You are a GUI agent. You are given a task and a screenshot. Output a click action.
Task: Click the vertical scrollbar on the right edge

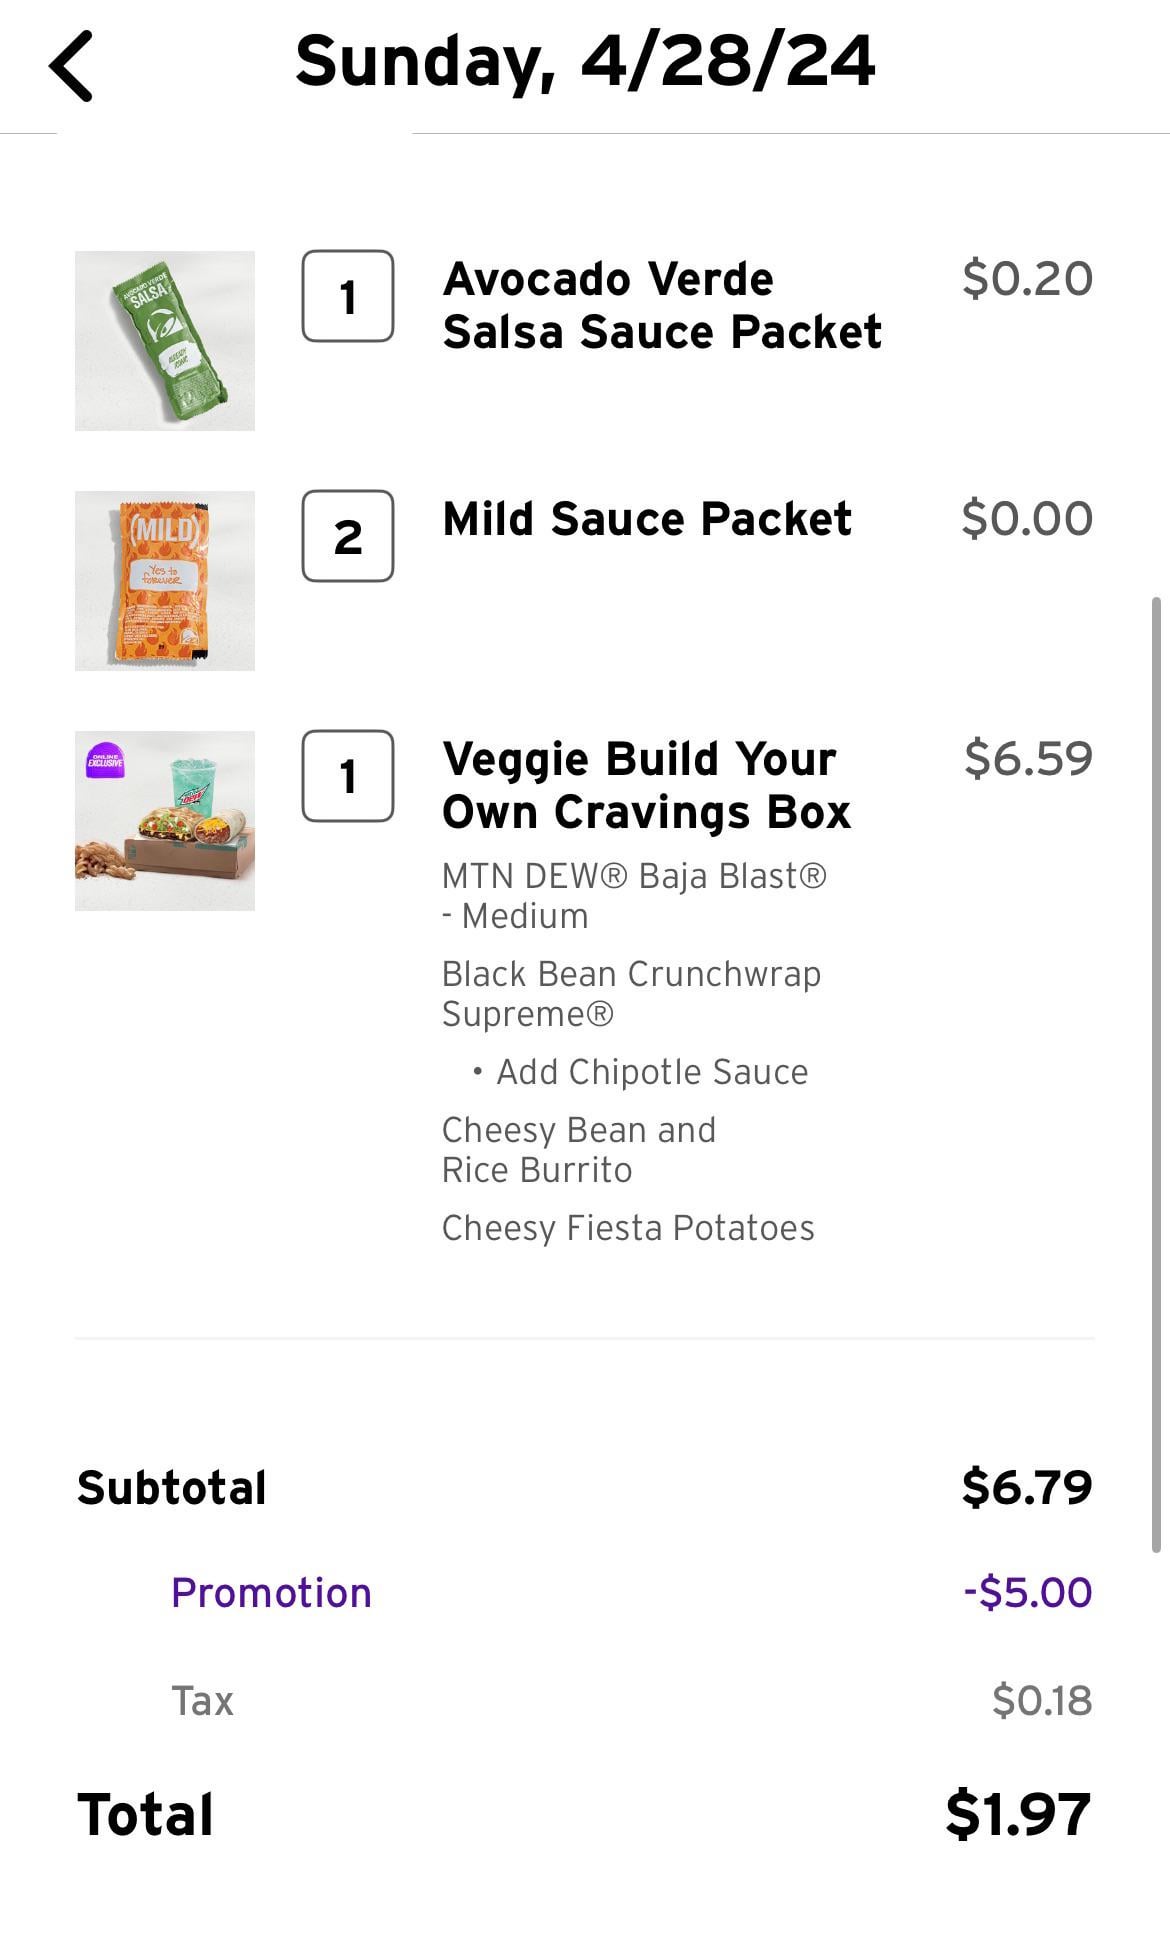pyautogui.click(x=1157, y=1075)
